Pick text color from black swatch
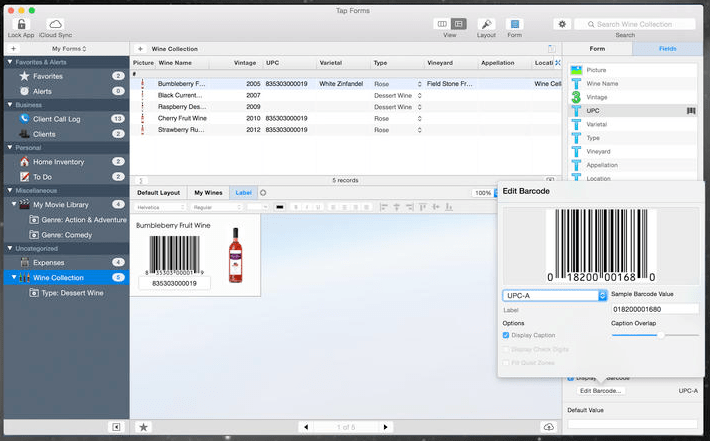710x441 pixels. coord(280,207)
